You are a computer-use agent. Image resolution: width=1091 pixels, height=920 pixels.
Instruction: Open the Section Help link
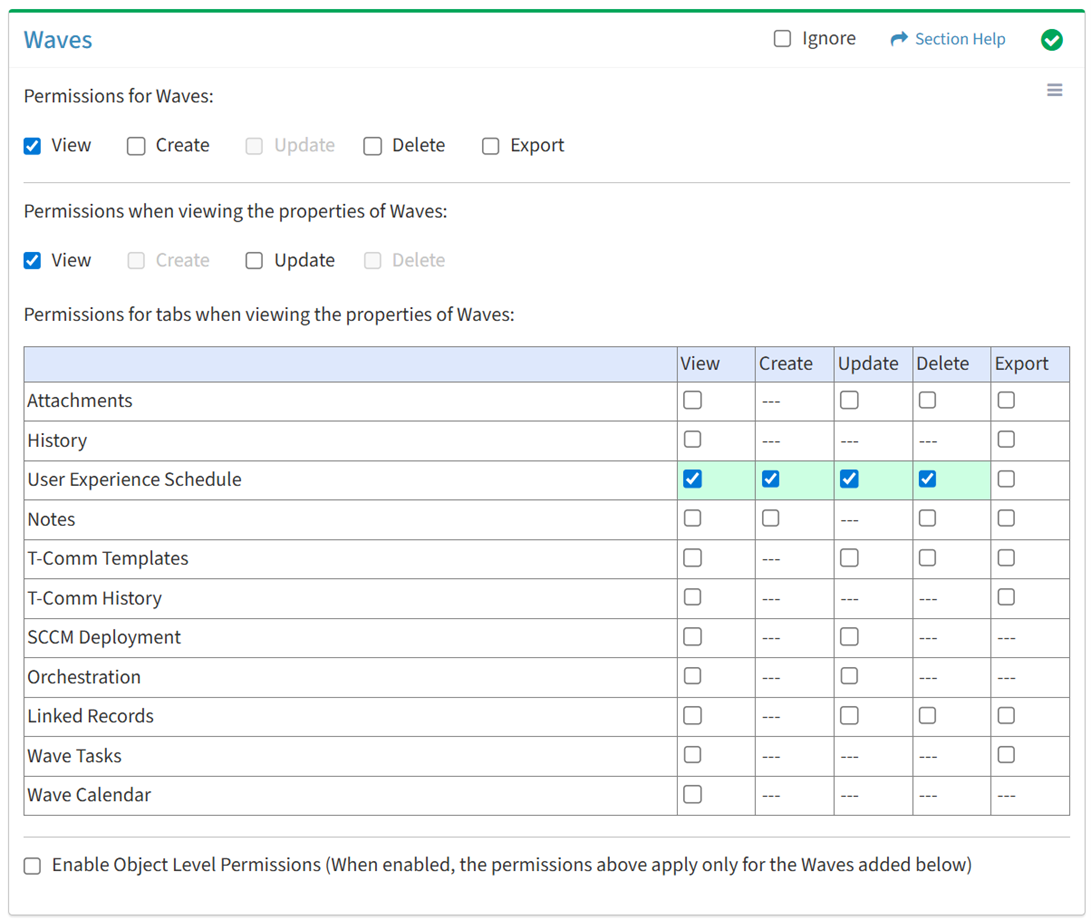pyautogui.click(x=960, y=39)
